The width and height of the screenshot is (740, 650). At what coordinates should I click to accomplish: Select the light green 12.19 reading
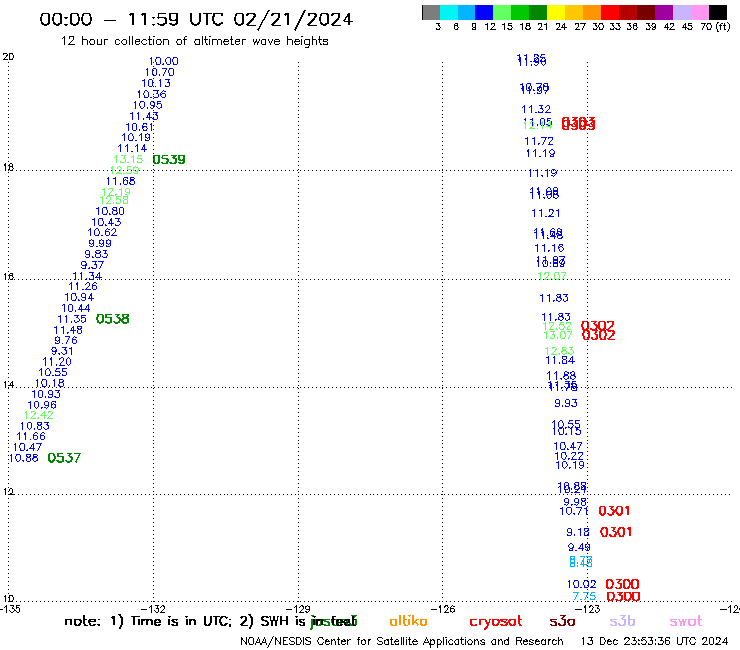tap(116, 192)
